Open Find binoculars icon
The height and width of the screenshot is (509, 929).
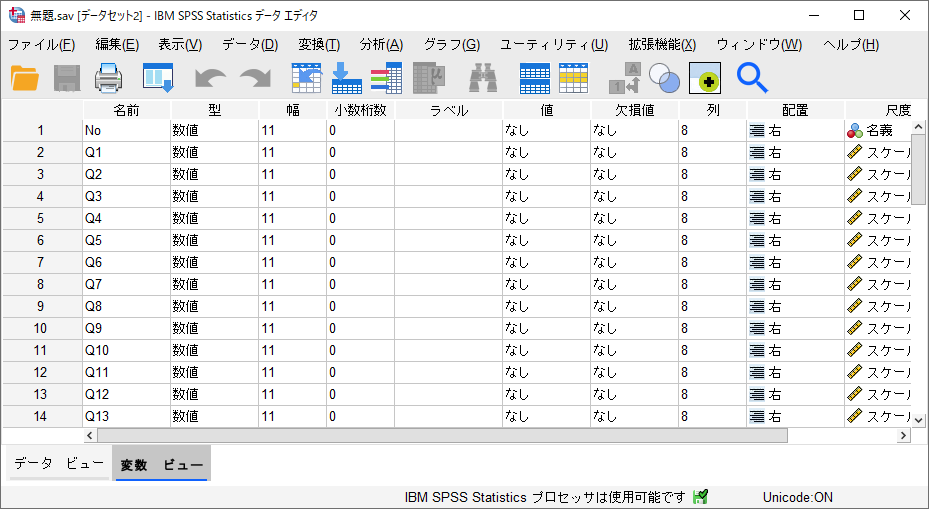pos(483,78)
